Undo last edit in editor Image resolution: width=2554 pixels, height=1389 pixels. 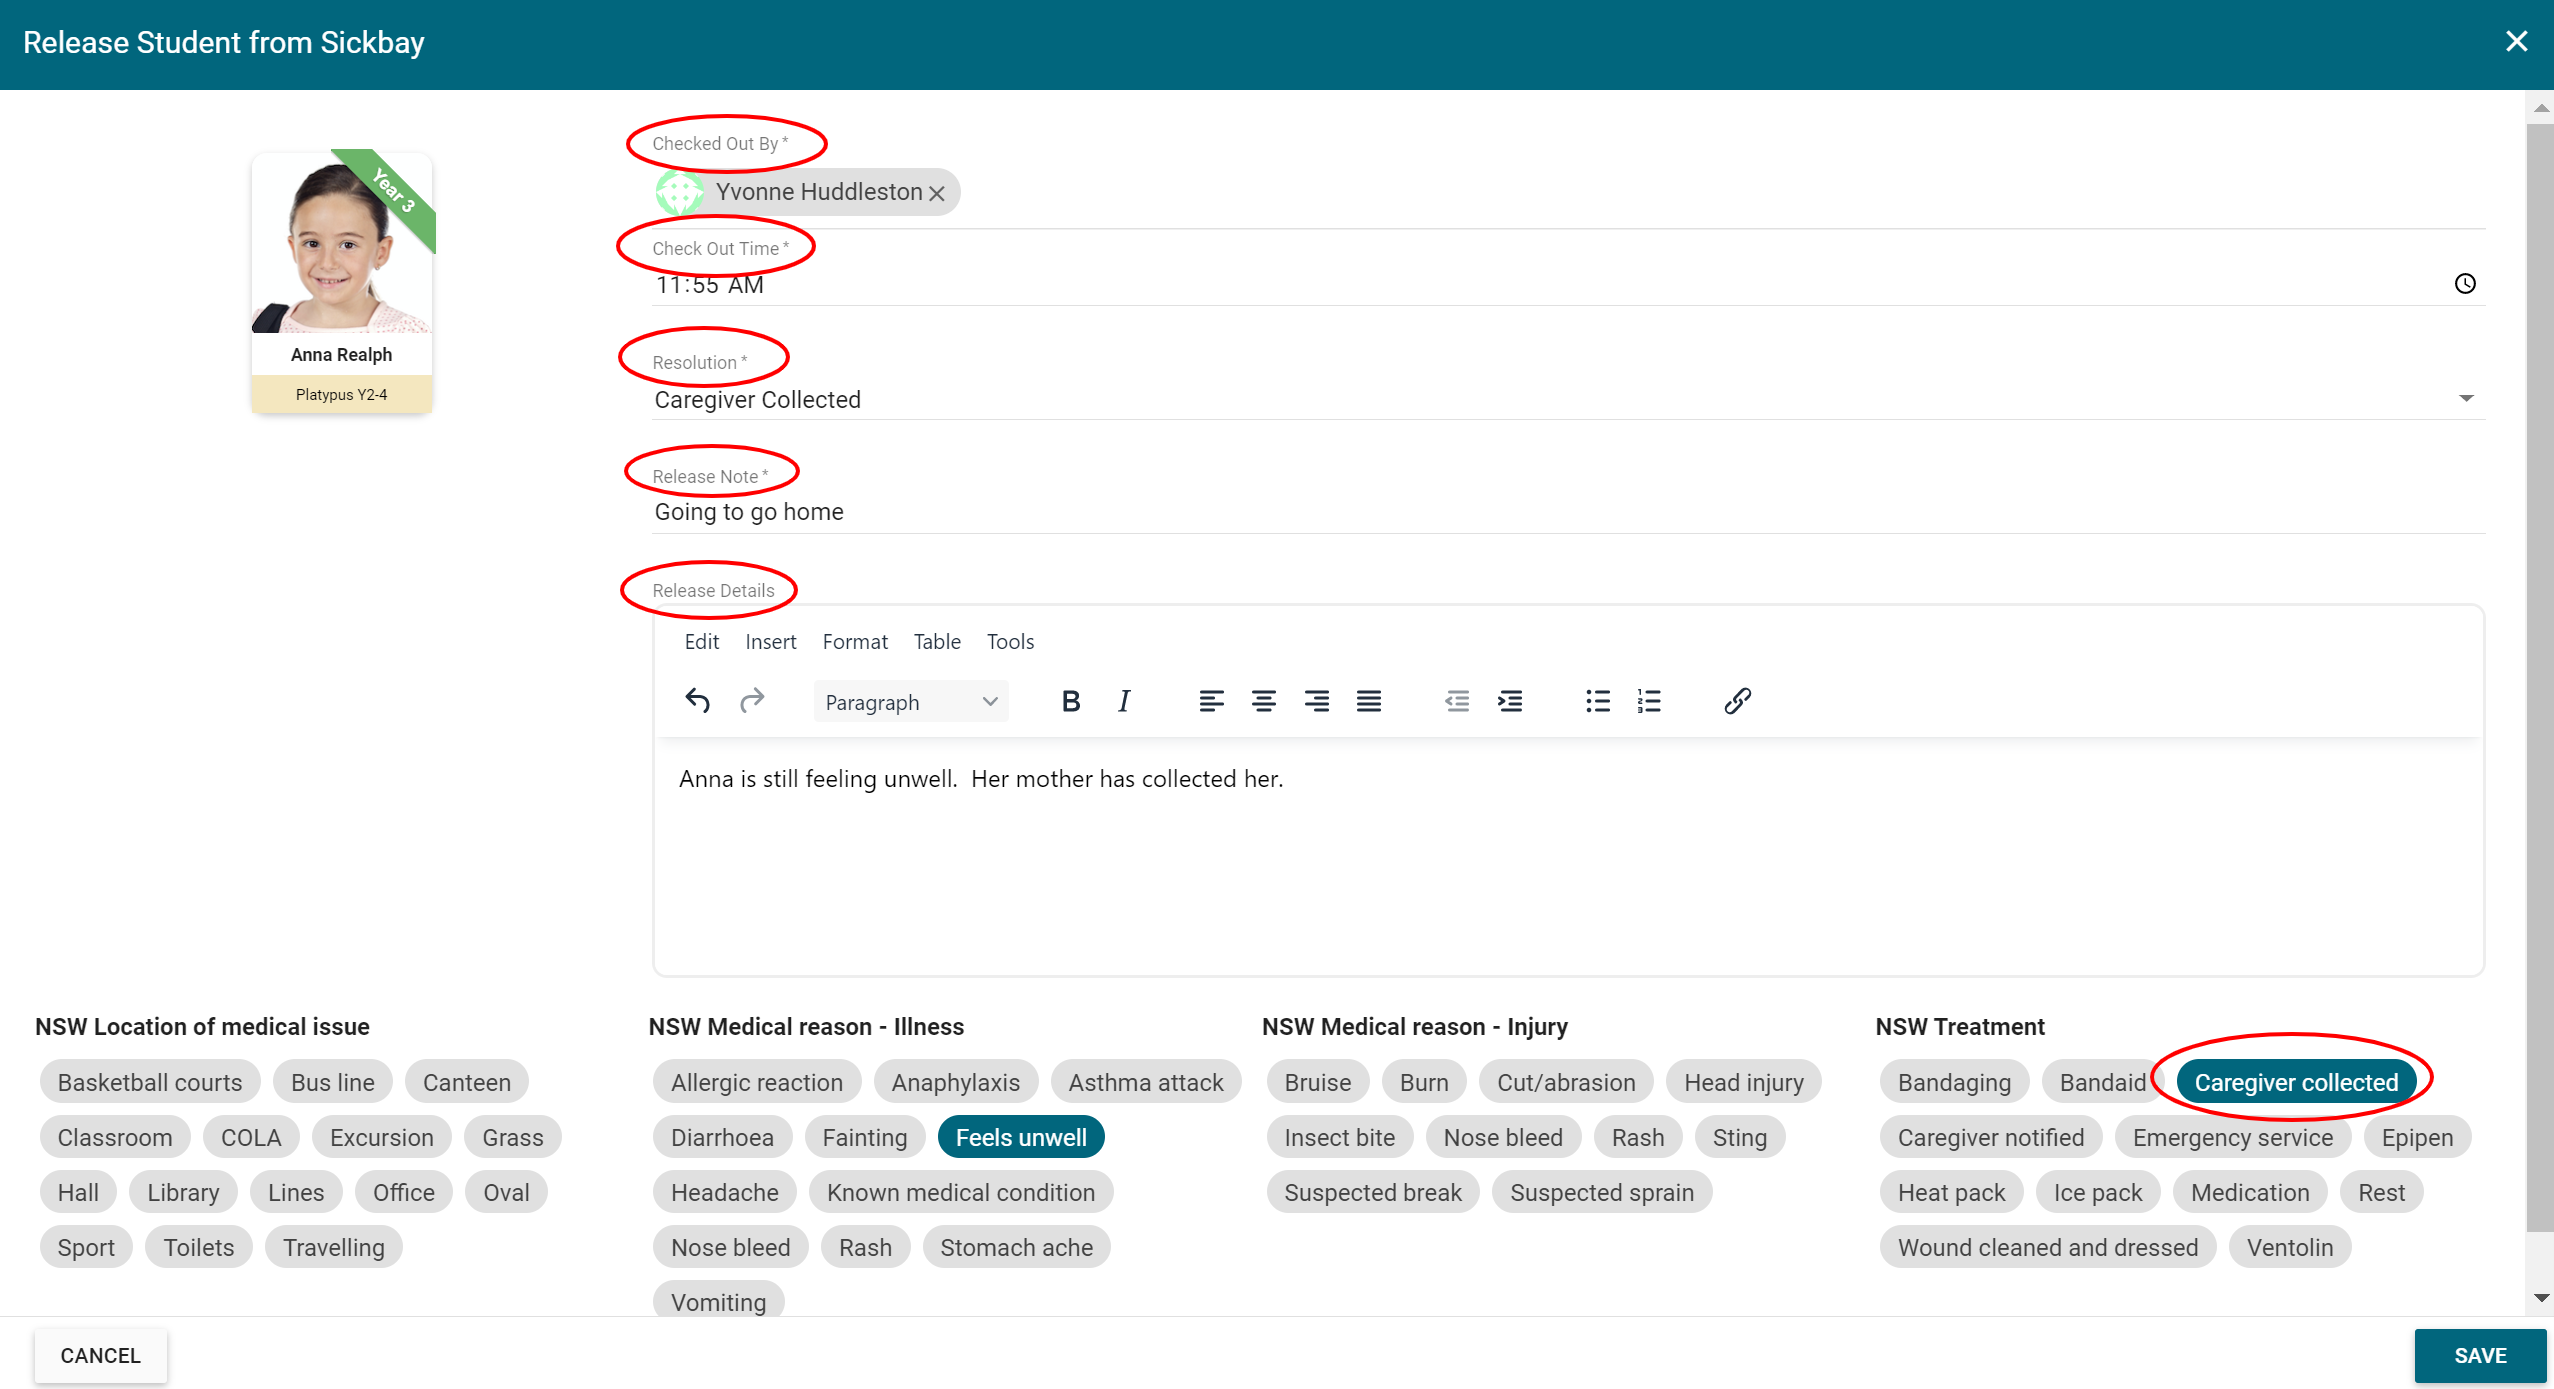coord(697,701)
